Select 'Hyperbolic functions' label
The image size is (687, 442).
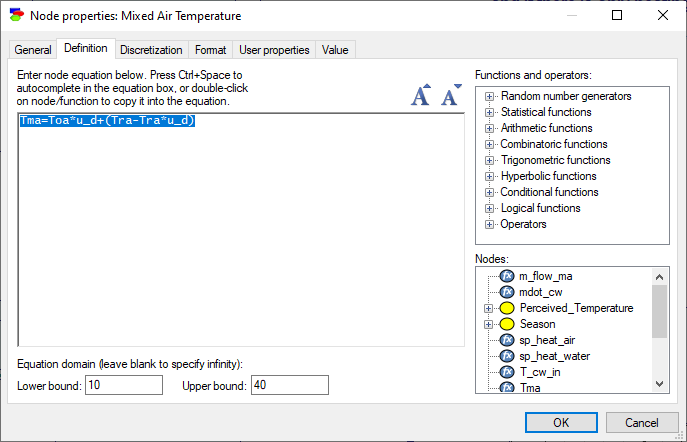(549, 177)
